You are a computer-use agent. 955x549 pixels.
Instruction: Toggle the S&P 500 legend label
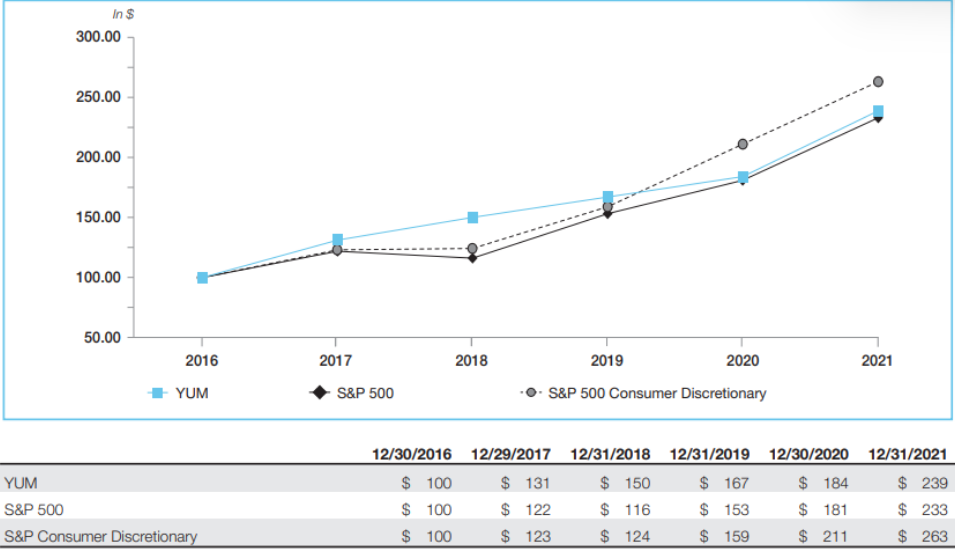tap(366, 393)
